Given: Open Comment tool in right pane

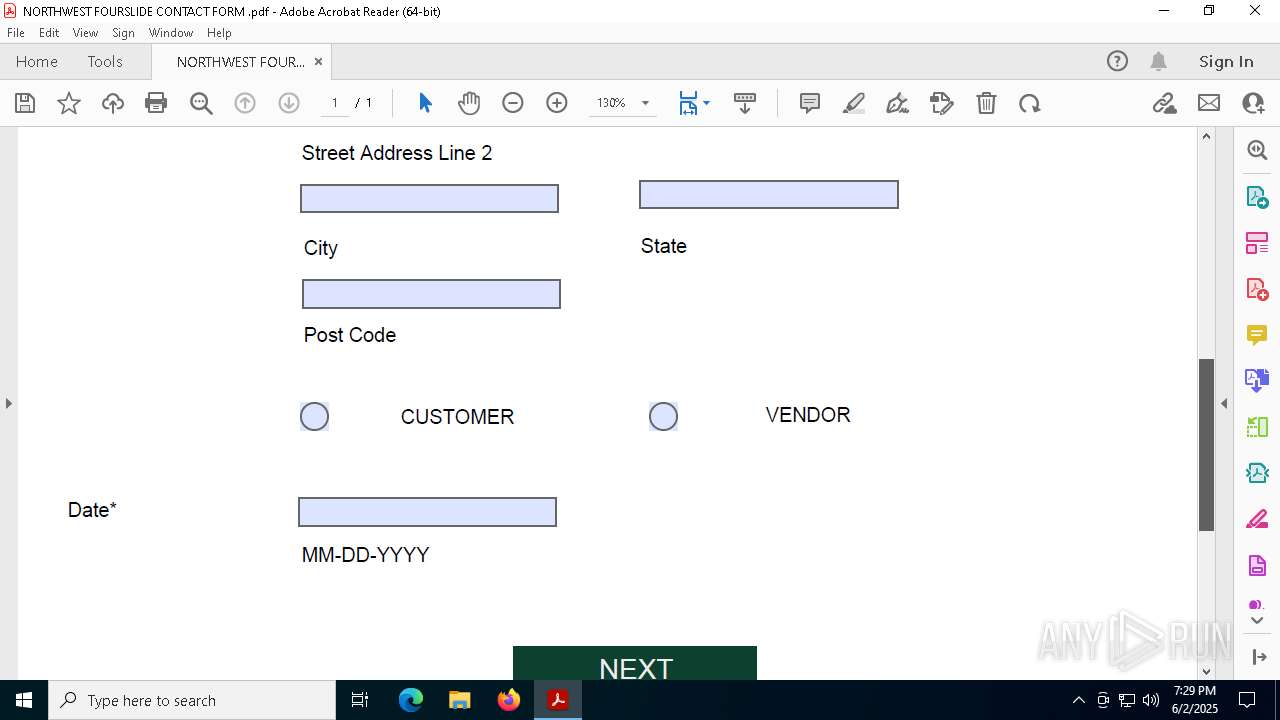Looking at the screenshot, I should (1257, 335).
